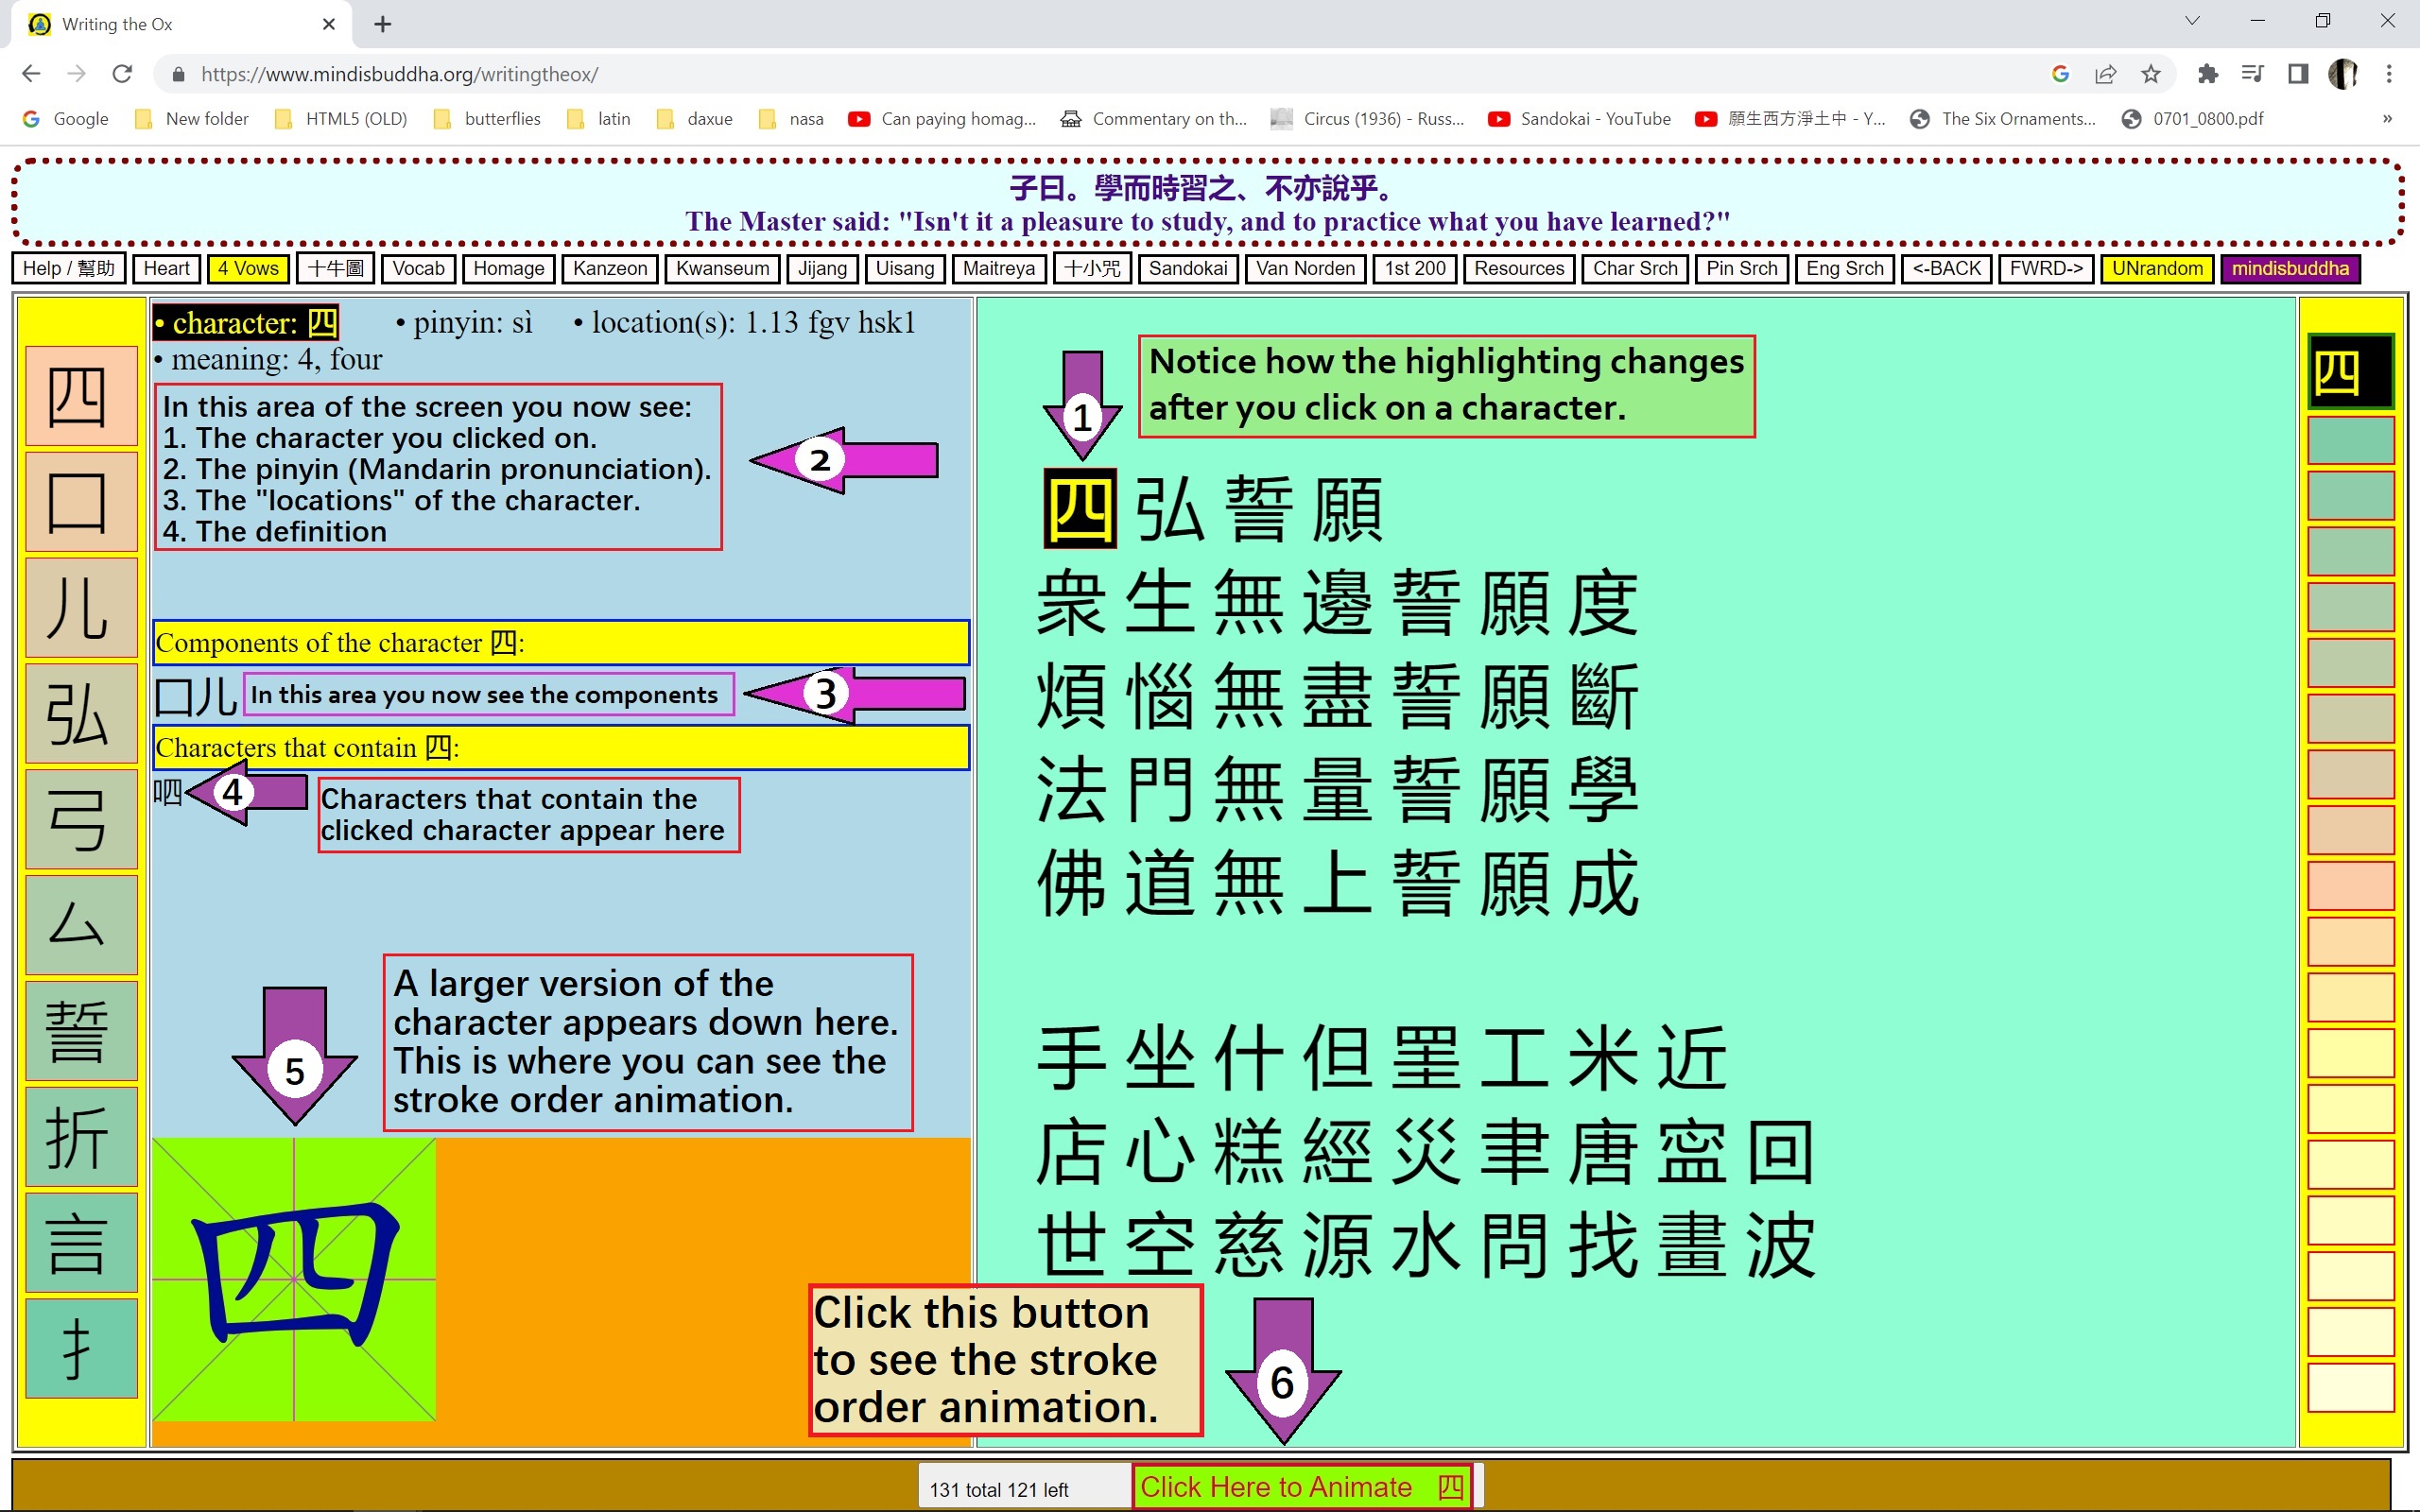Click the Pin Srch button

click(1742, 269)
